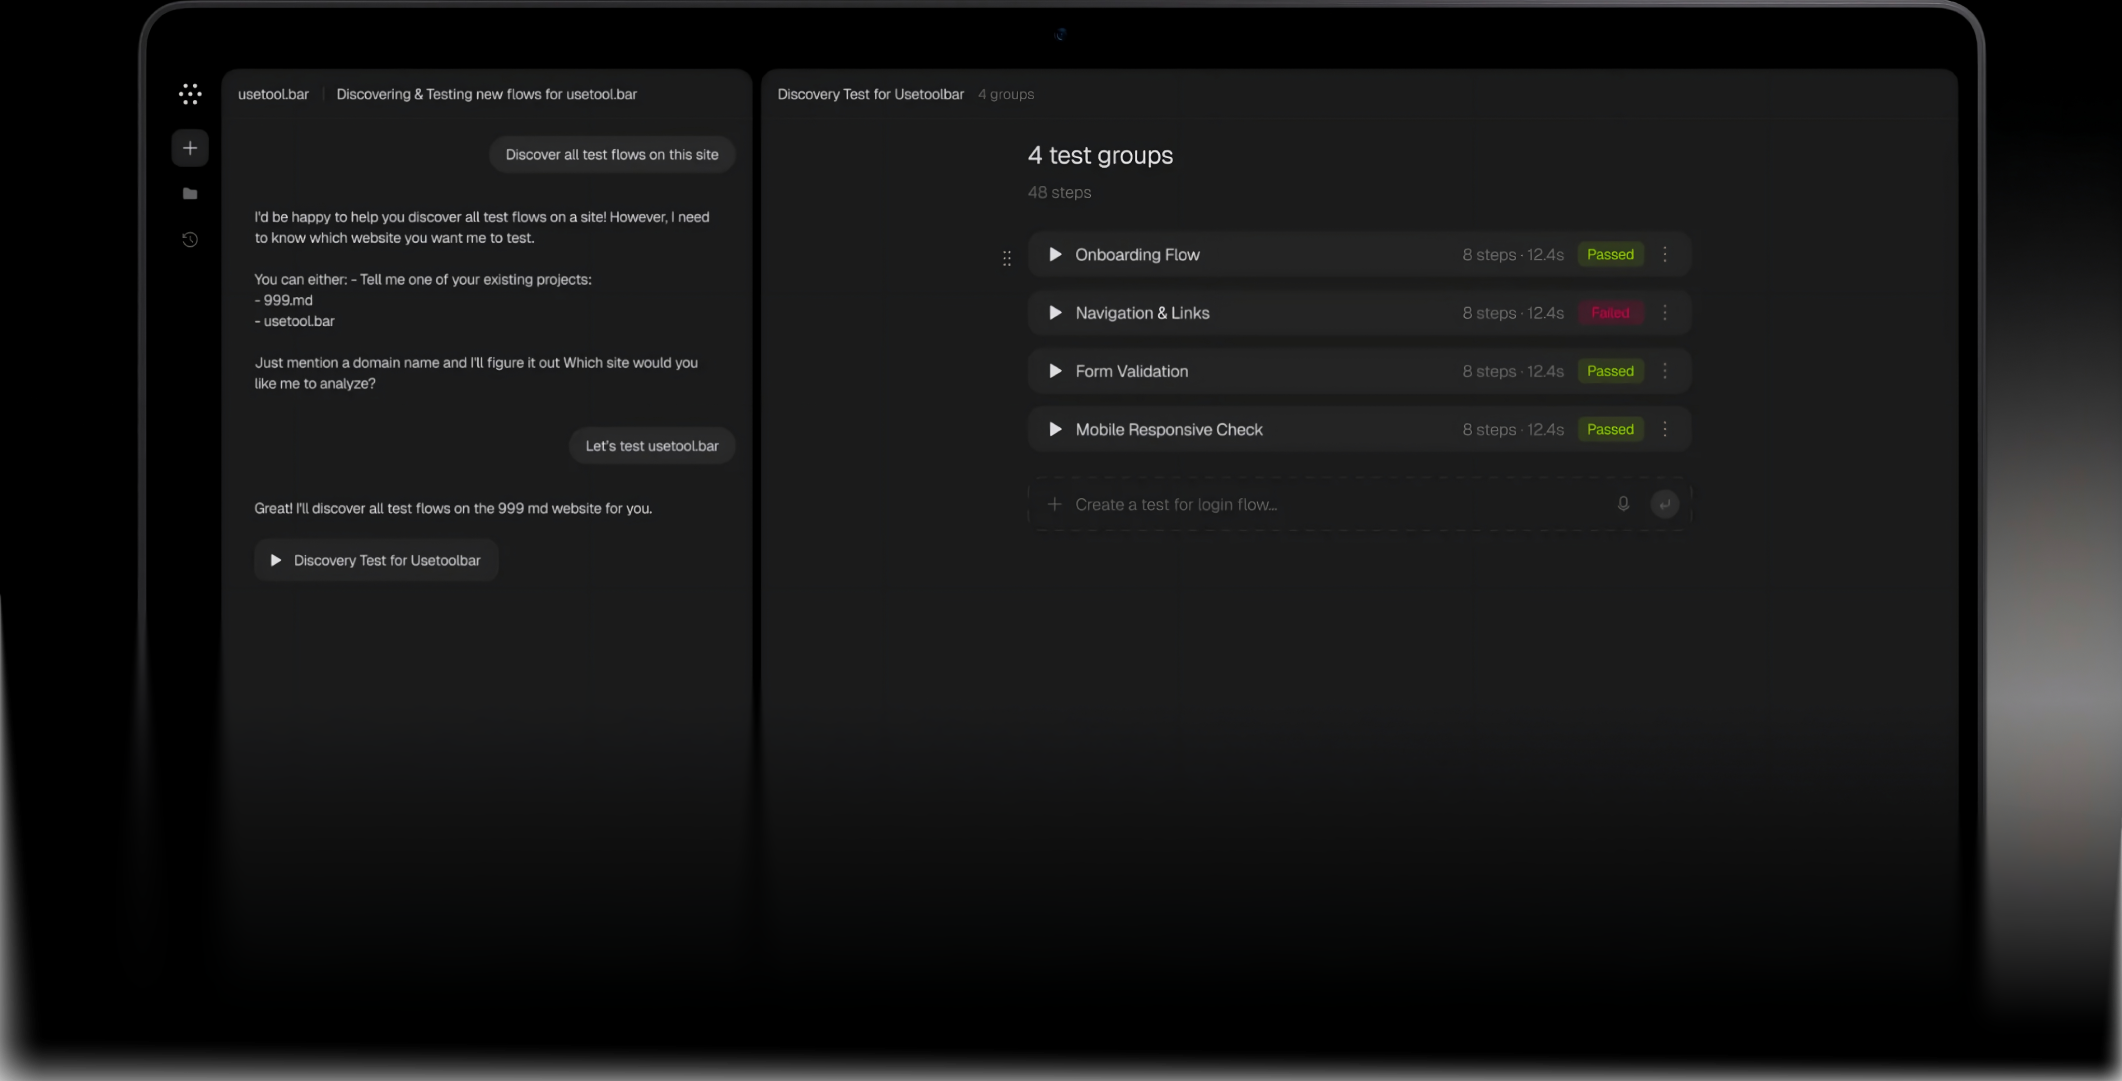Click the Passed badge on Onboarding Flow
Image resolution: width=2122 pixels, height=1081 pixels.
[x=1610, y=255]
